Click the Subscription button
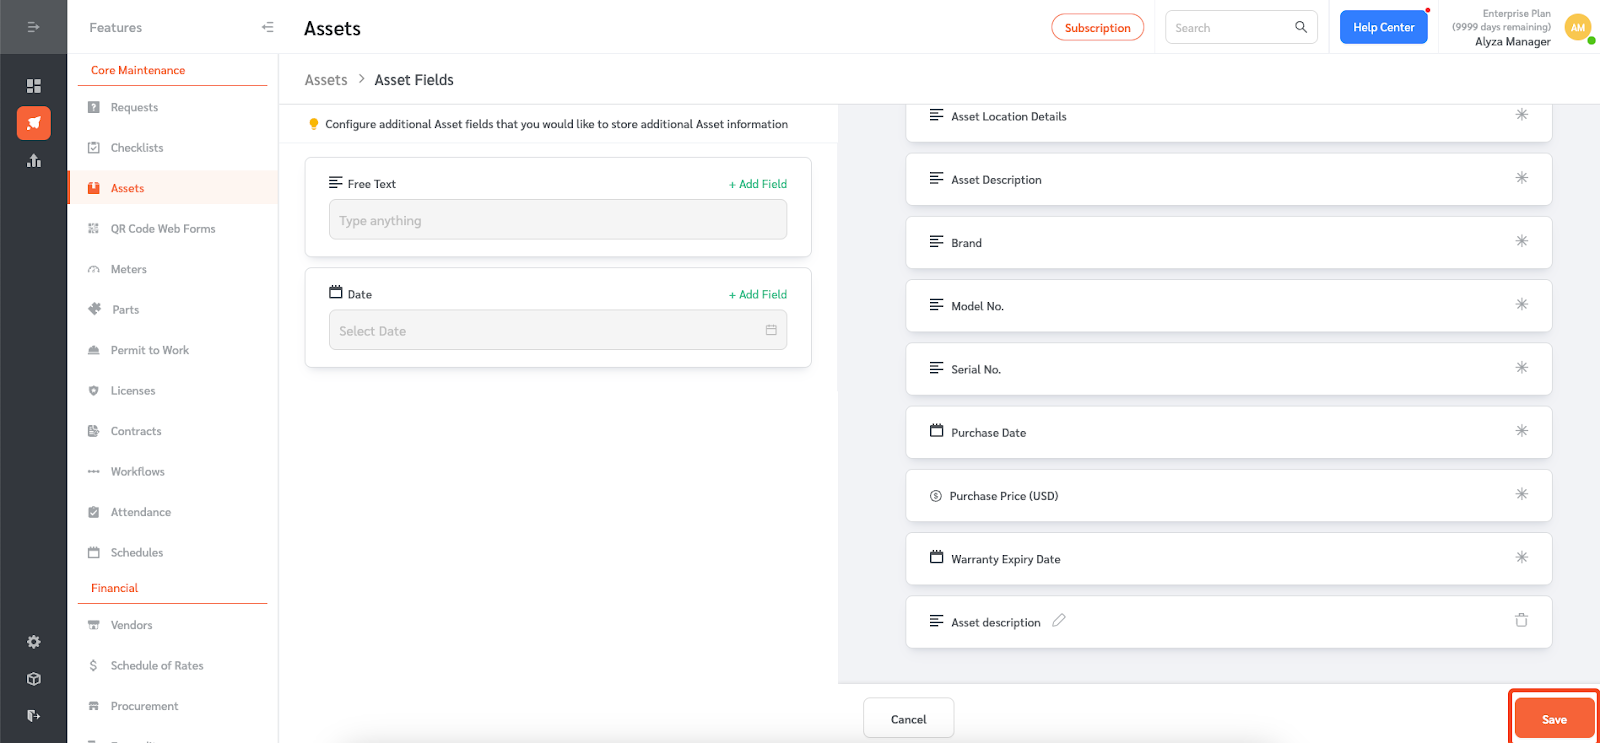1600x743 pixels. pos(1097,28)
